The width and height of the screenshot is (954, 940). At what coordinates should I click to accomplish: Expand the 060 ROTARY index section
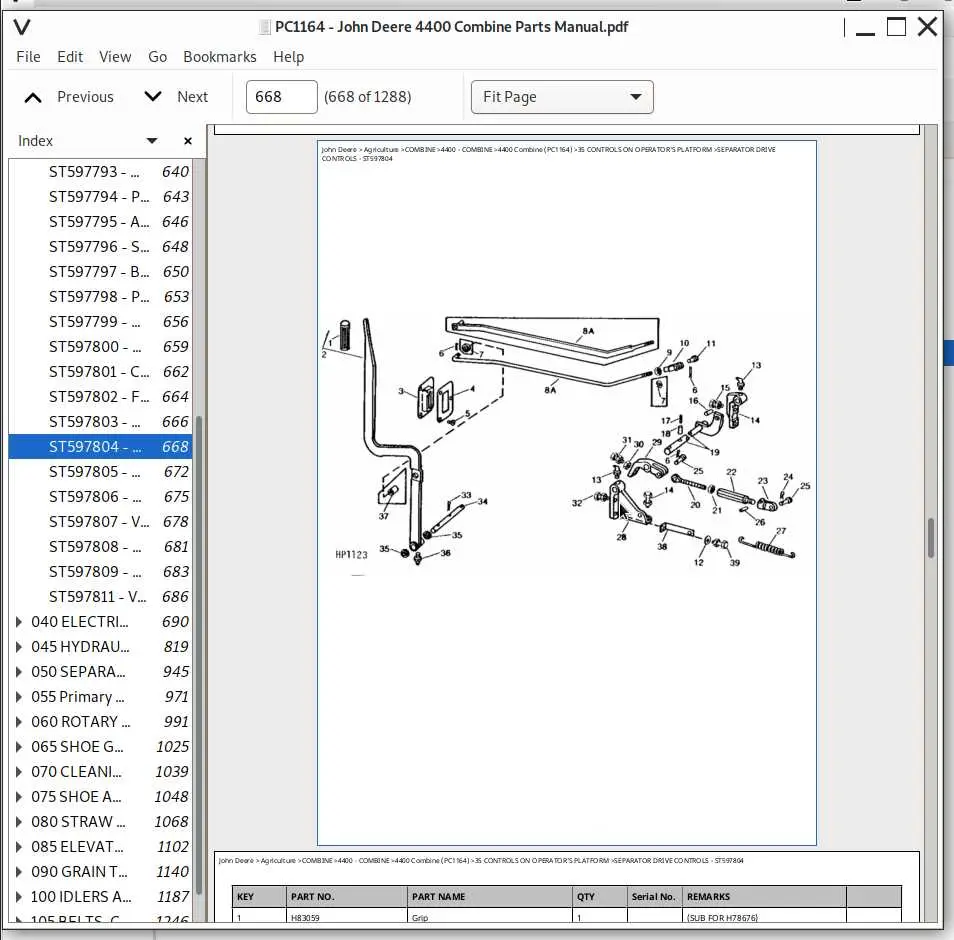[19, 721]
